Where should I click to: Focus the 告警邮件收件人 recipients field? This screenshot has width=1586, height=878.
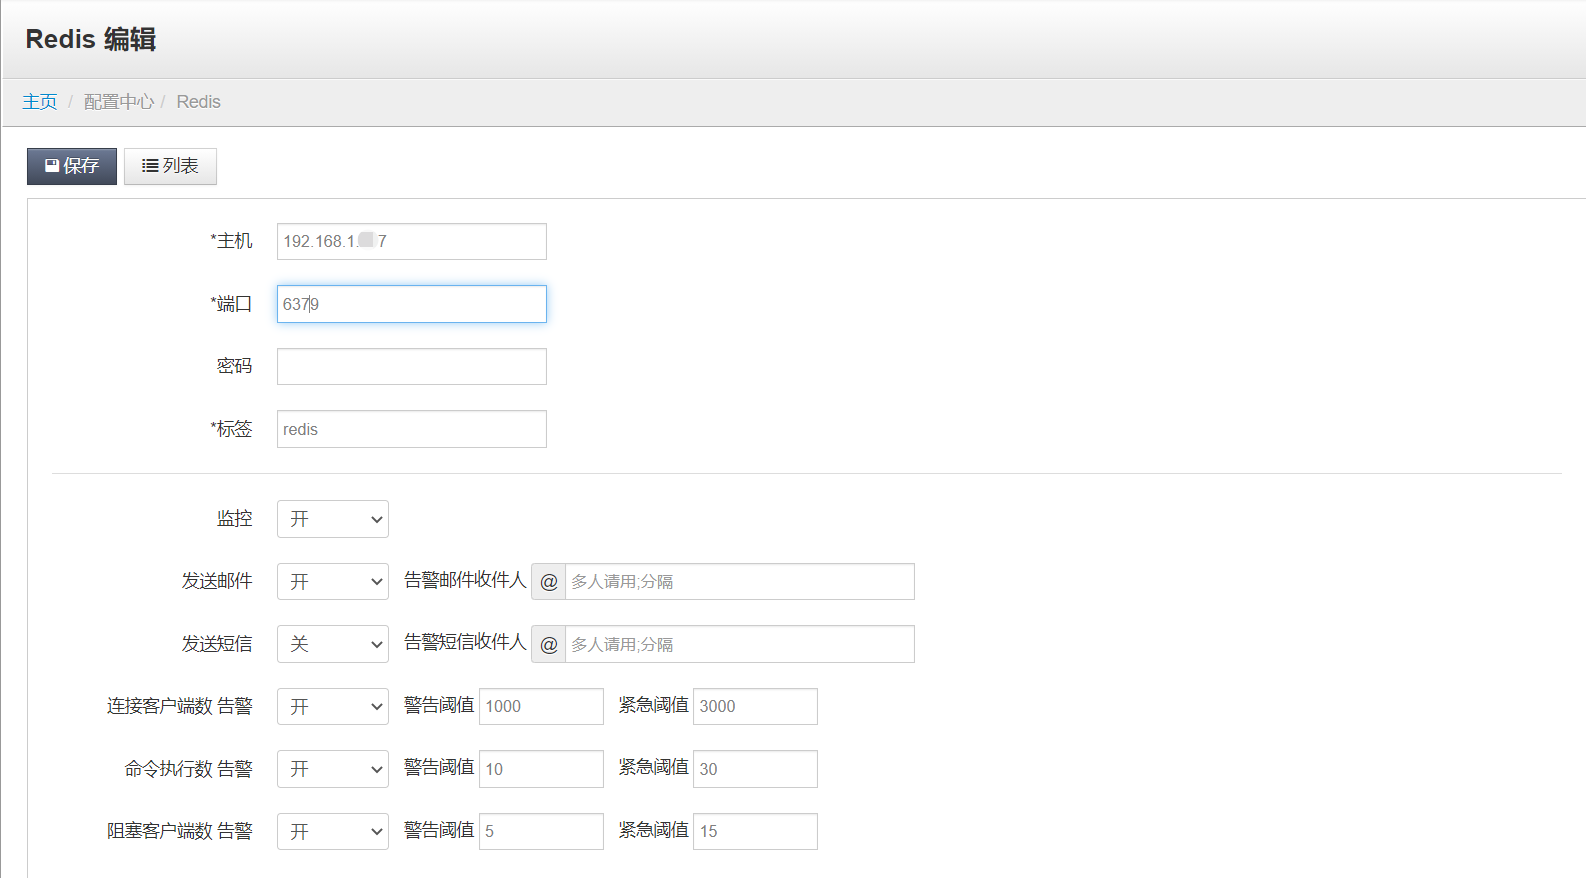(x=740, y=581)
